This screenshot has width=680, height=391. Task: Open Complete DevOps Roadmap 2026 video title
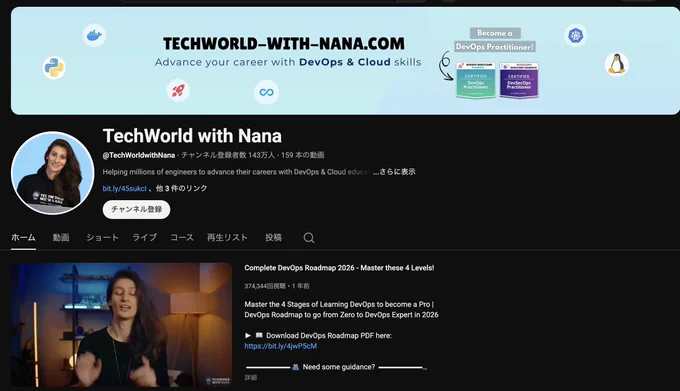pyautogui.click(x=339, y=268)
